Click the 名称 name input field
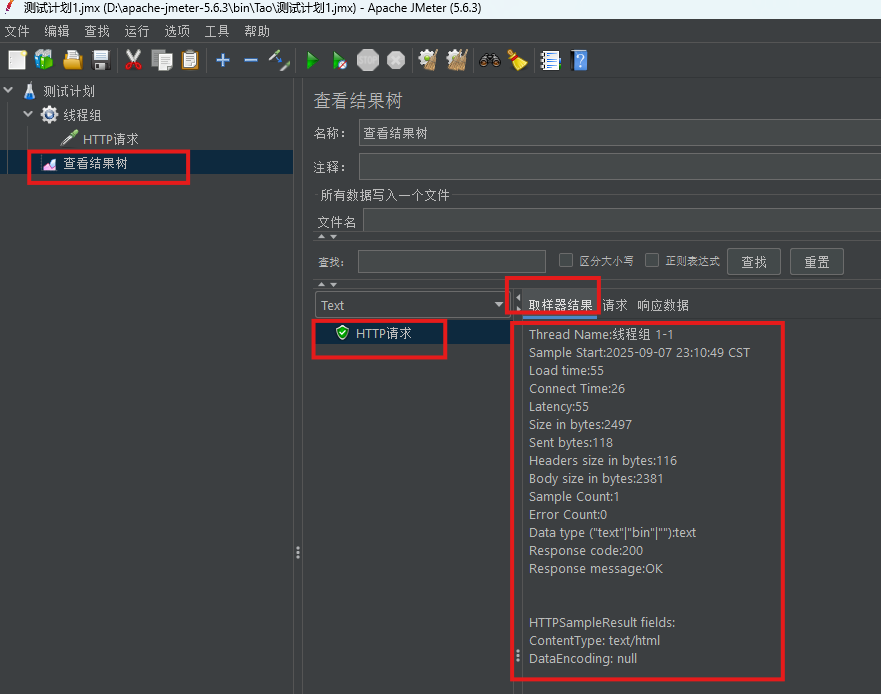Image resolution: width=881 pixels, height=694 pixels. (x=620, y=133)
